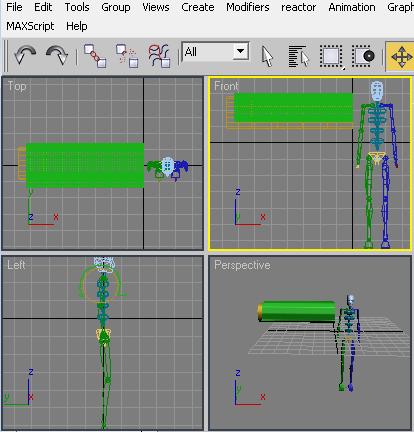Activate the Select and Link tool
Screen dimensions: 414x432
click(95, 56)
